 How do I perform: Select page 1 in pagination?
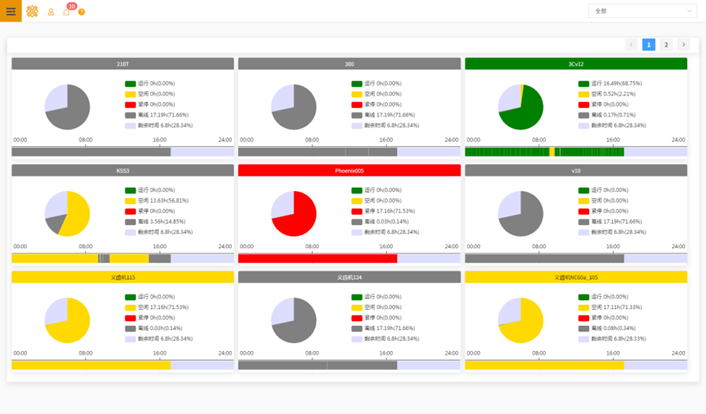649,45
